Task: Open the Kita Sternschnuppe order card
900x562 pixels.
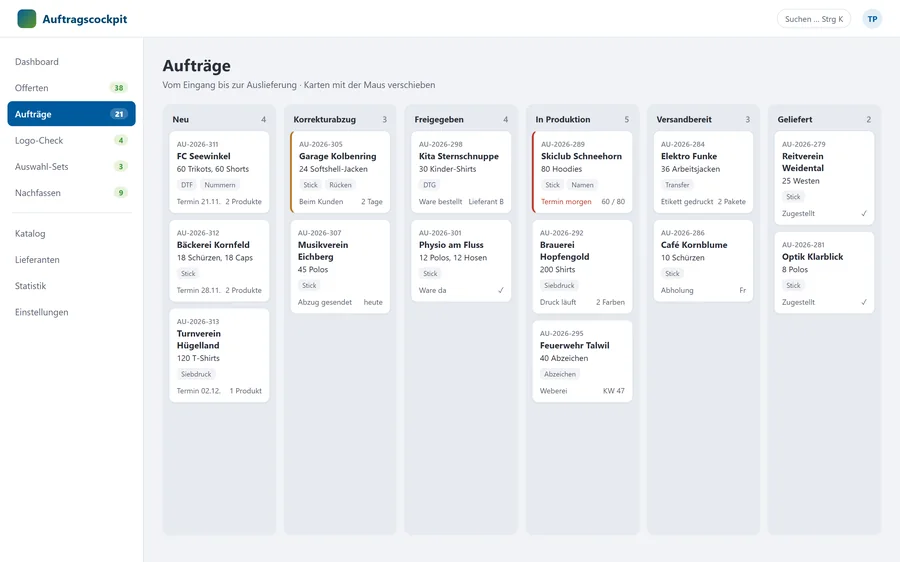Action: 461,172
